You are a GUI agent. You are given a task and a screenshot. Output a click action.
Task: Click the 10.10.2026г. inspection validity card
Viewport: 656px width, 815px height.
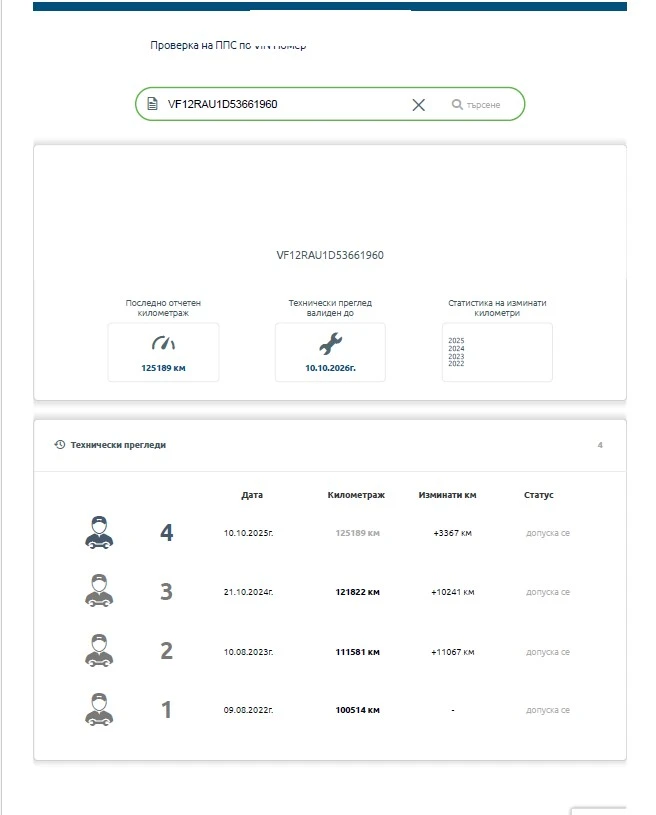pyautogui.click(x=330, y=352)
